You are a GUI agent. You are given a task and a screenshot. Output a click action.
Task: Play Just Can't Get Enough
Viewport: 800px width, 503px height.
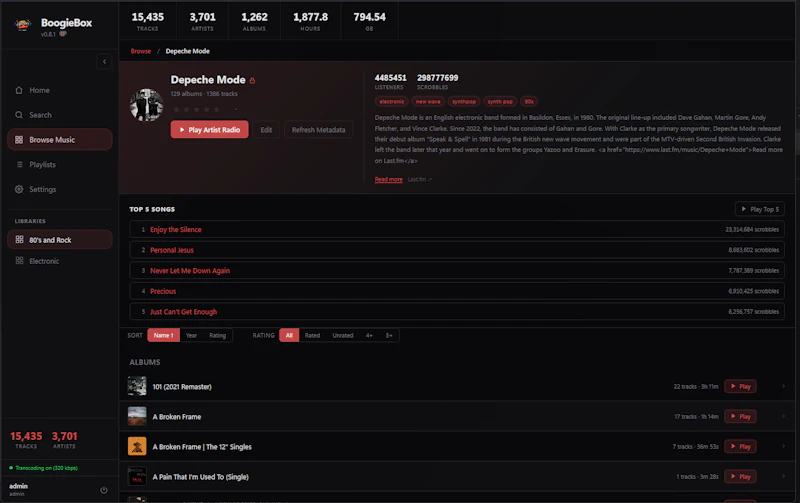183,312
